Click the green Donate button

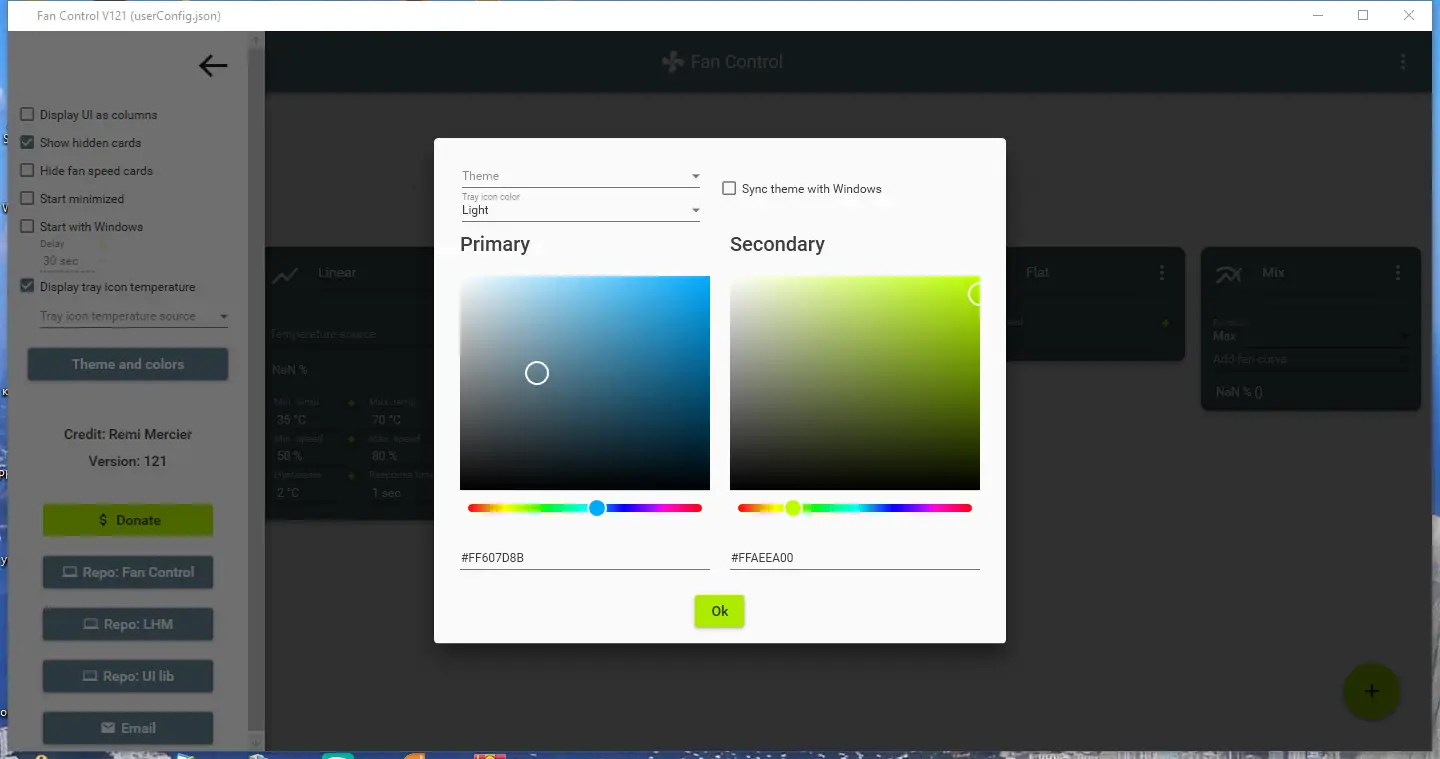128,520
